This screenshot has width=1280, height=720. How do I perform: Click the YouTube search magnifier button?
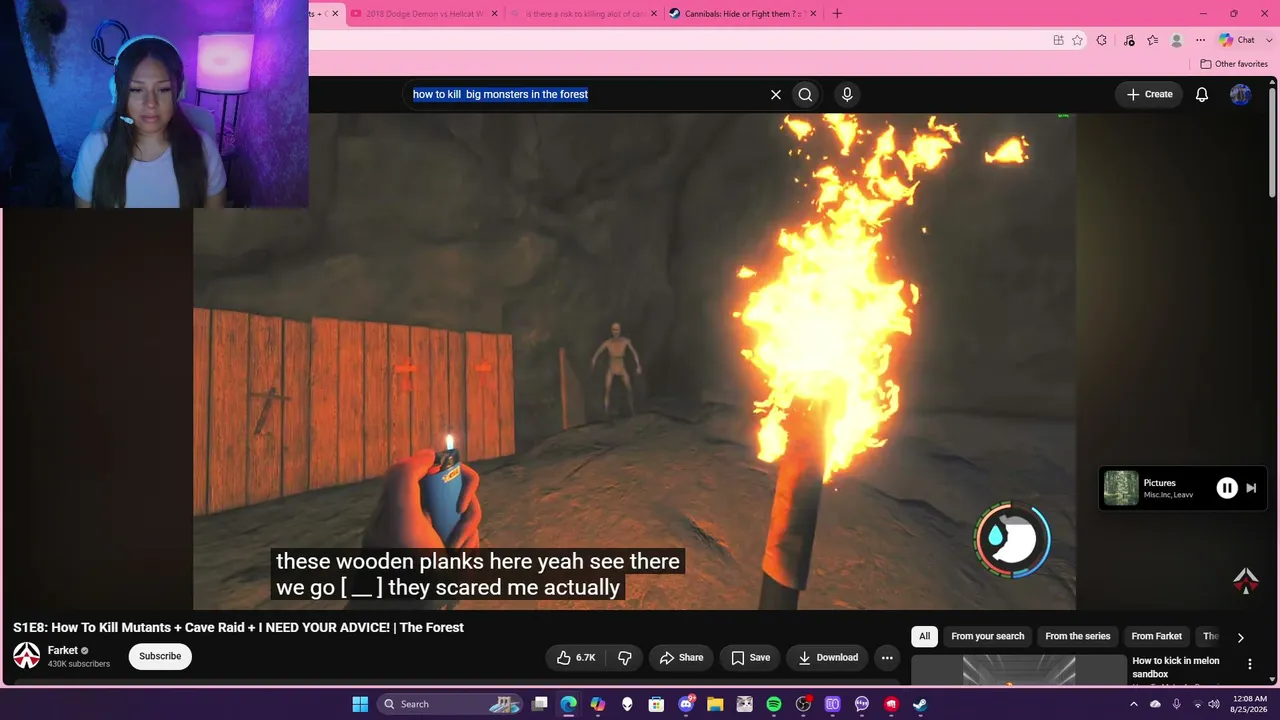[805, 94]
